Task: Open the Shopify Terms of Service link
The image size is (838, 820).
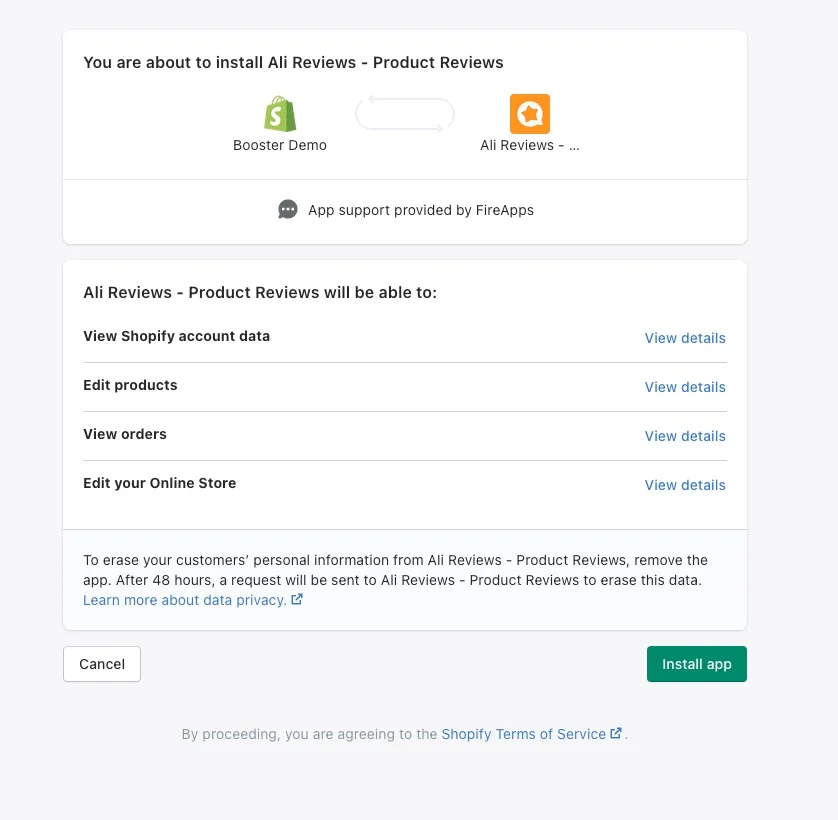Action: [523, 734]
